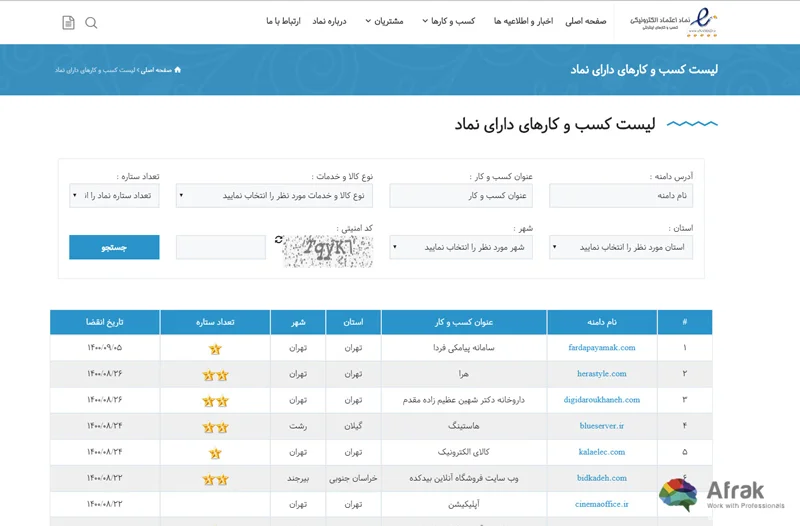The width and height of the screenshot is (800, 526).
Task: Refresh the captcha image
Action: coord(279,240)
